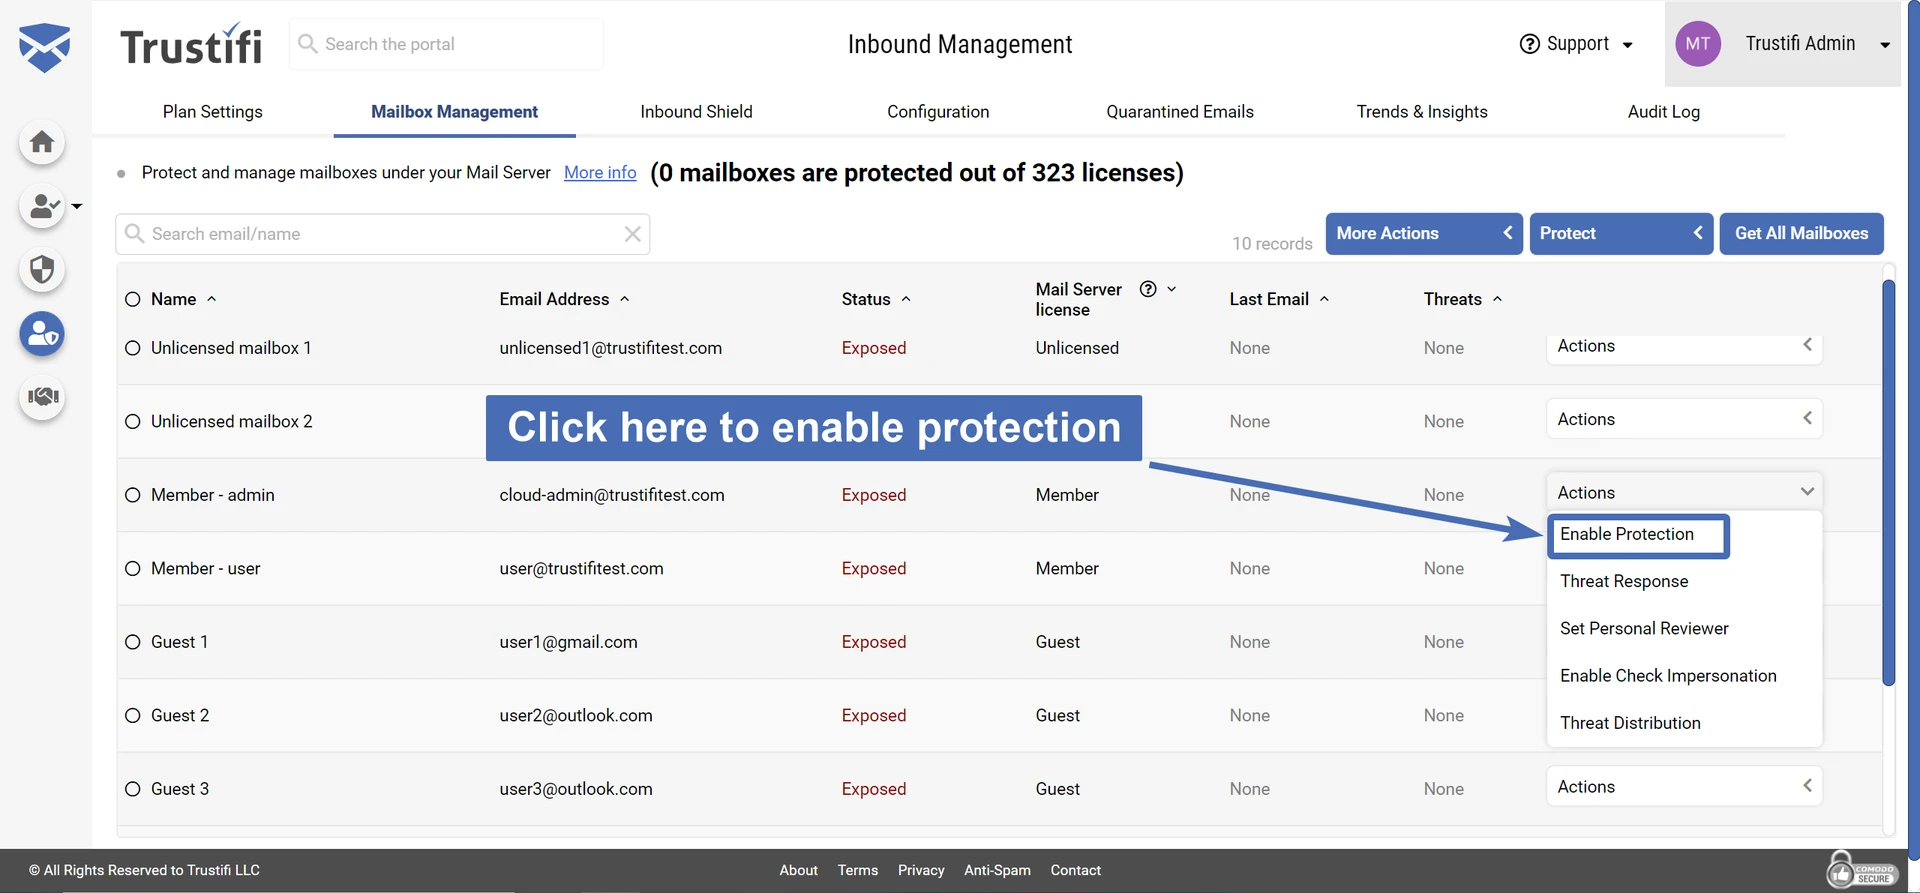The image size is (1920, 893).
Task: Select the Member - admin mailbox row
Action: coord(133,495)
